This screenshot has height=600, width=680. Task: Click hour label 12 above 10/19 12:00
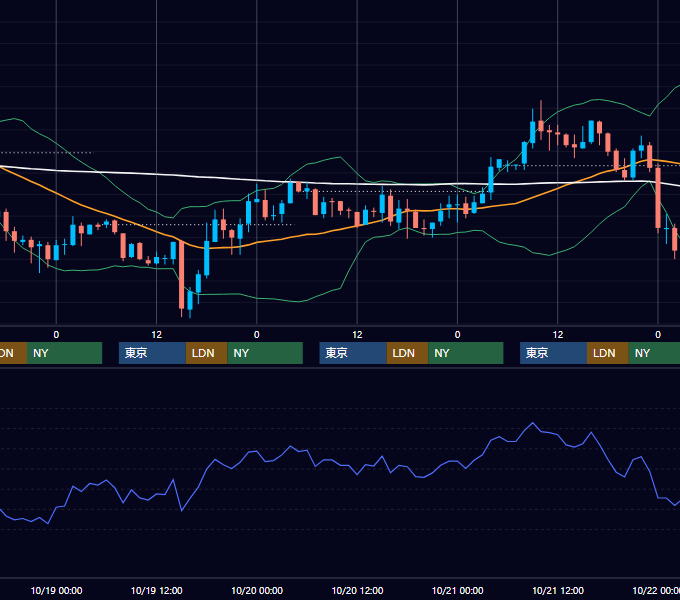[x=157, y=335]
